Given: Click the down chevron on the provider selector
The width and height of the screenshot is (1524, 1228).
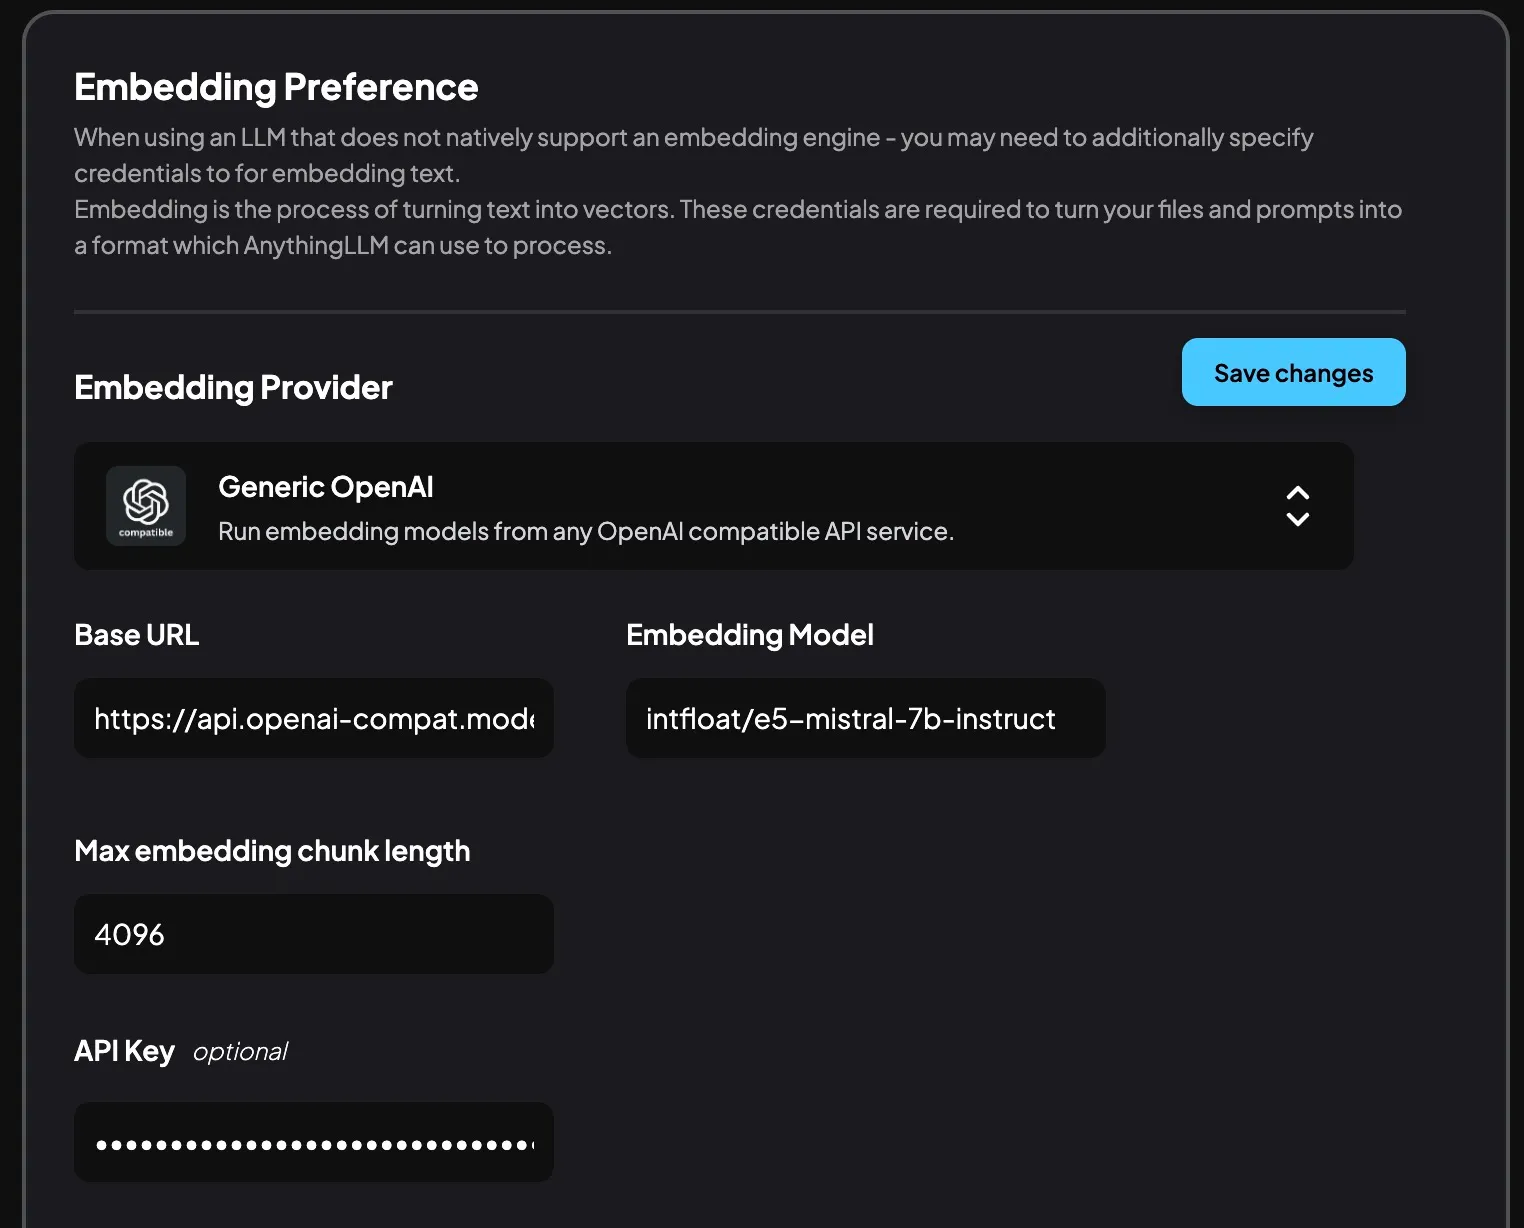Looking at the screenshot, I should 1298,521.
